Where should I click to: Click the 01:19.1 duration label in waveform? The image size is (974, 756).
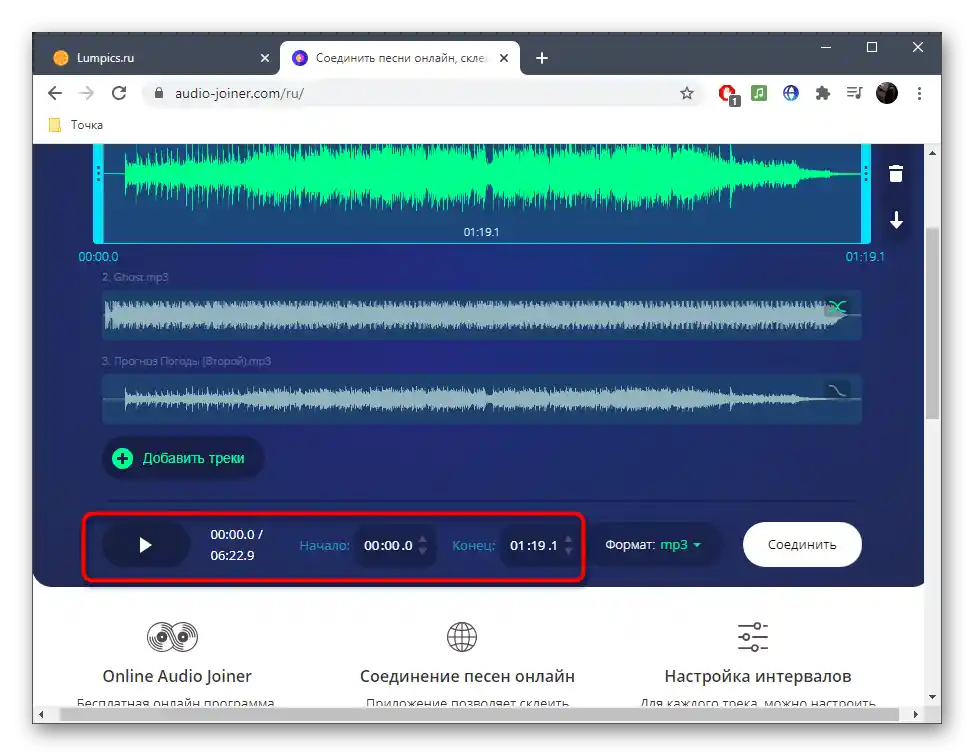coord(481,232)
